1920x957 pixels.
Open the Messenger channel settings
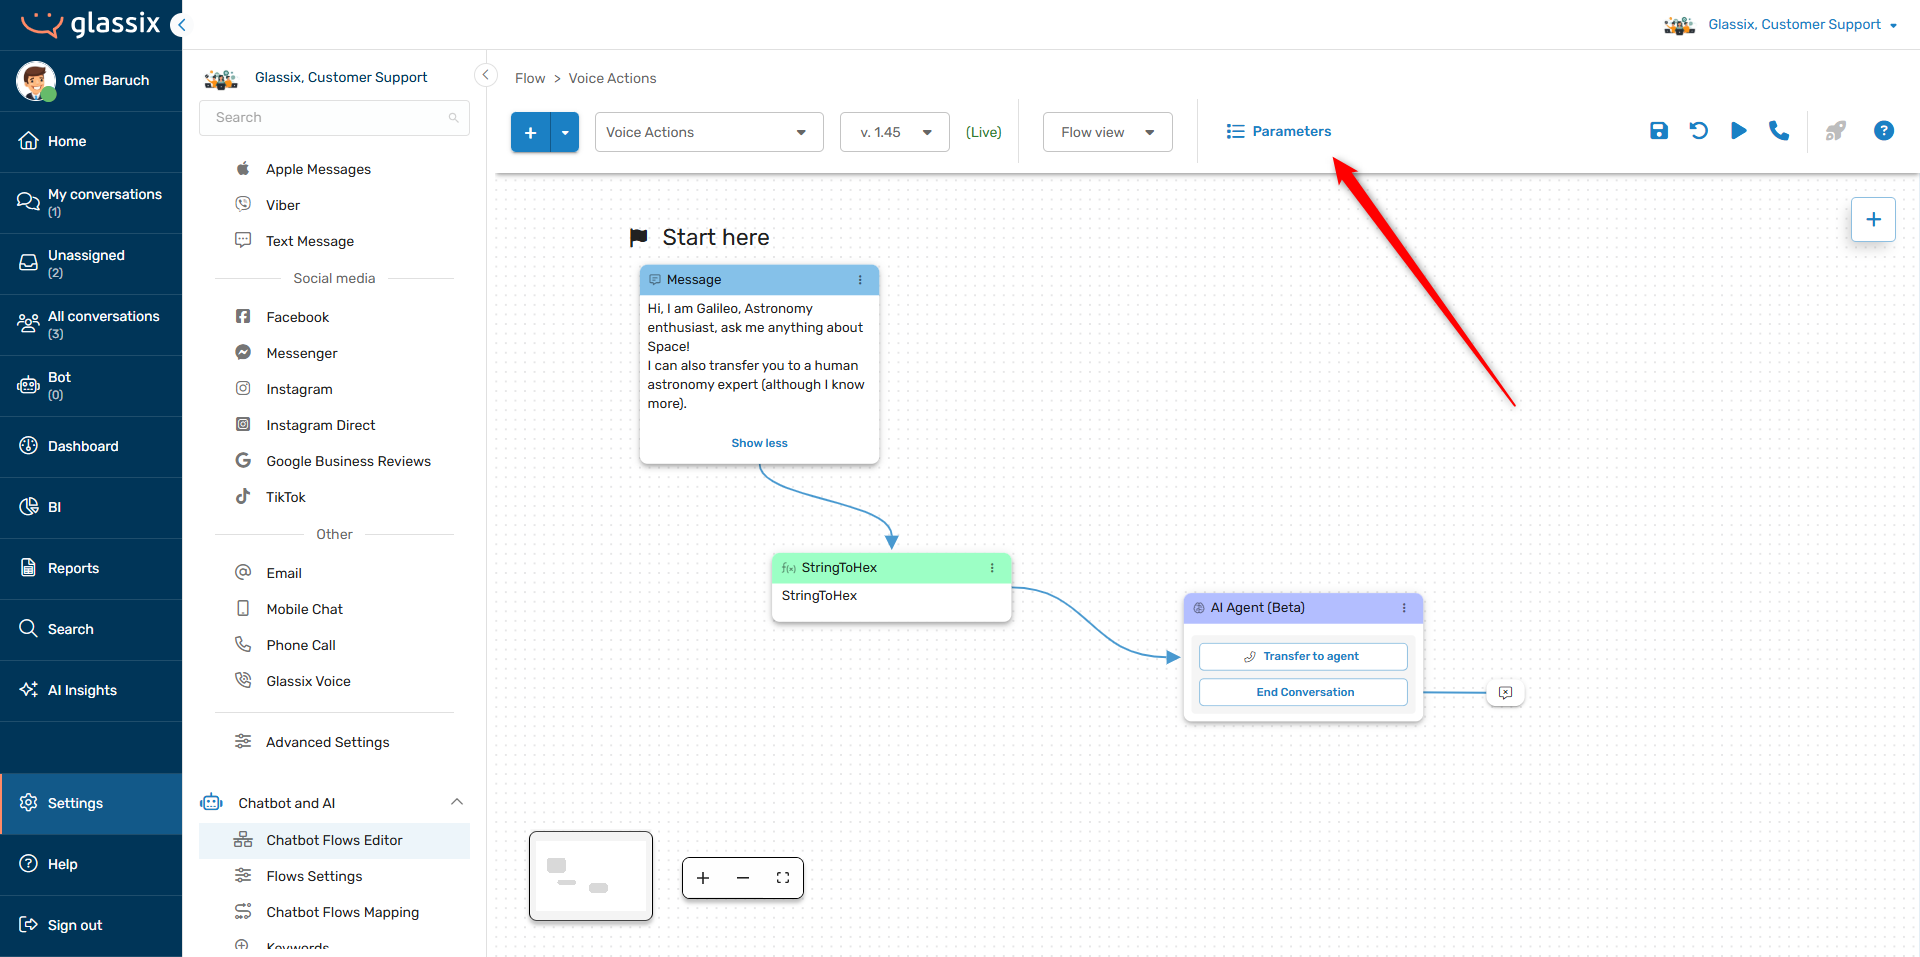(x=301, y=353)
